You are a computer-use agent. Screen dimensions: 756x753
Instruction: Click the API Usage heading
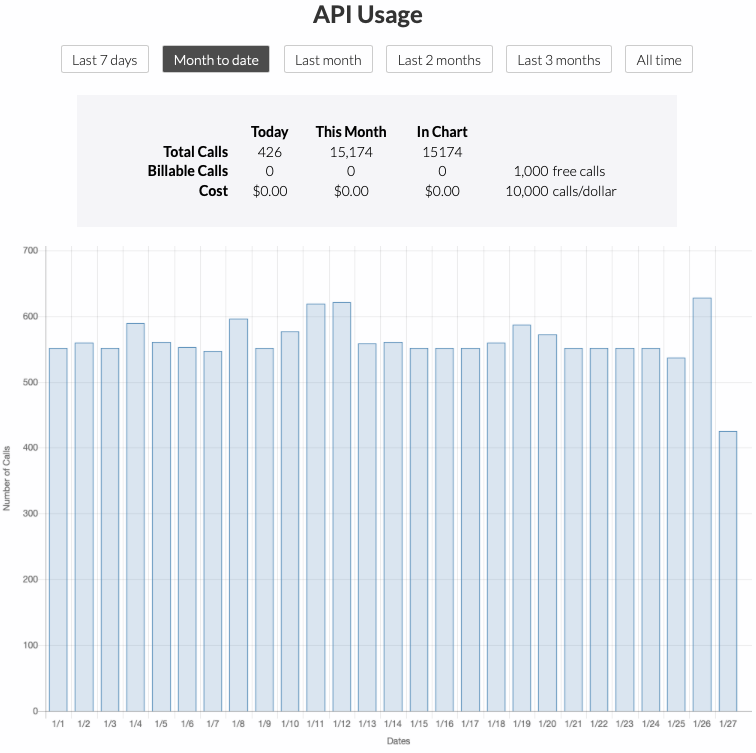(x=367, y=15)
